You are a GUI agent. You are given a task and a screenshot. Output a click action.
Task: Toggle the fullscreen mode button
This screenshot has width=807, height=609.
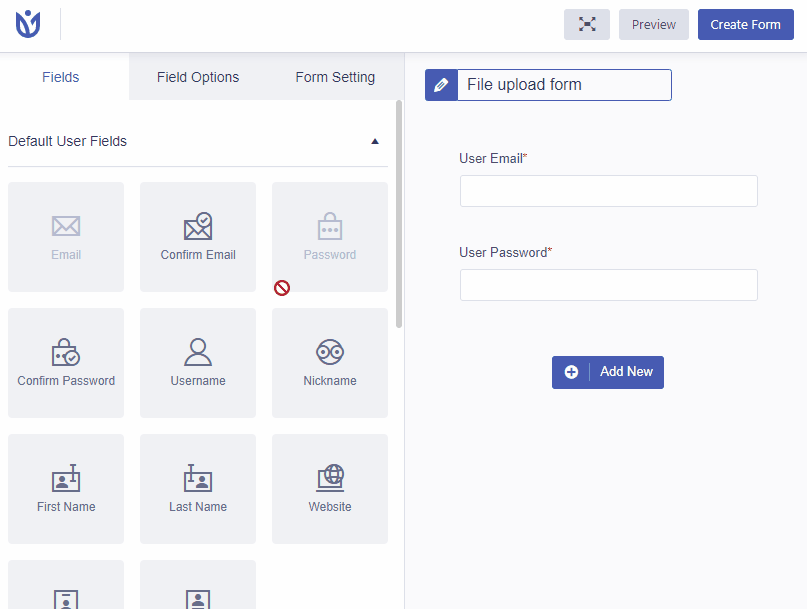[587, 24]
